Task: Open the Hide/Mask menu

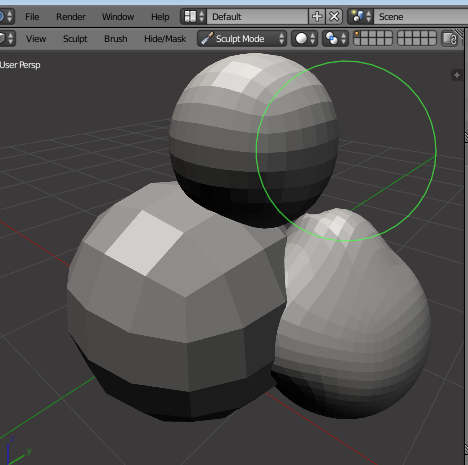Action: tap(165, 39)
